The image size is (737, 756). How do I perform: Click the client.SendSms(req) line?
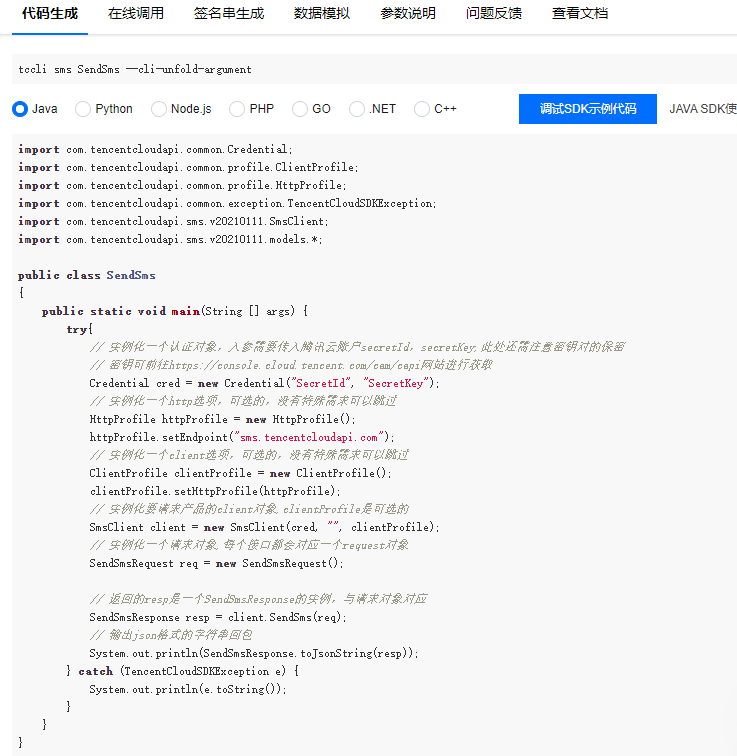click(x=218, y=617)
